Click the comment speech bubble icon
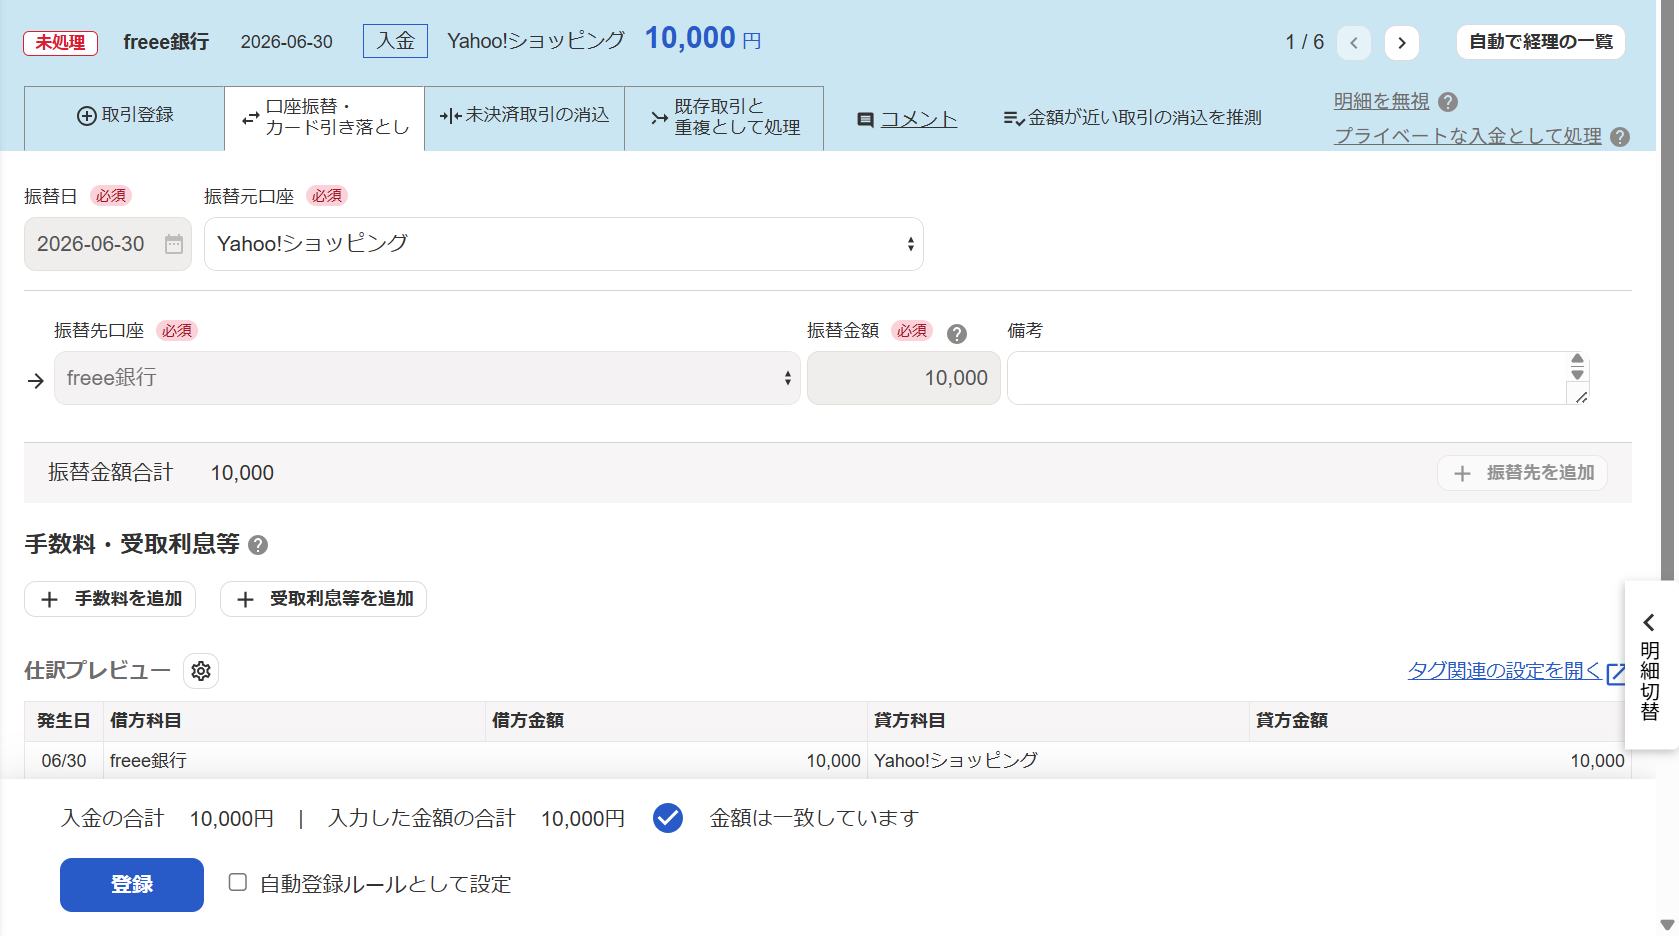This screenshot has height=936, width=1679. 866,120
